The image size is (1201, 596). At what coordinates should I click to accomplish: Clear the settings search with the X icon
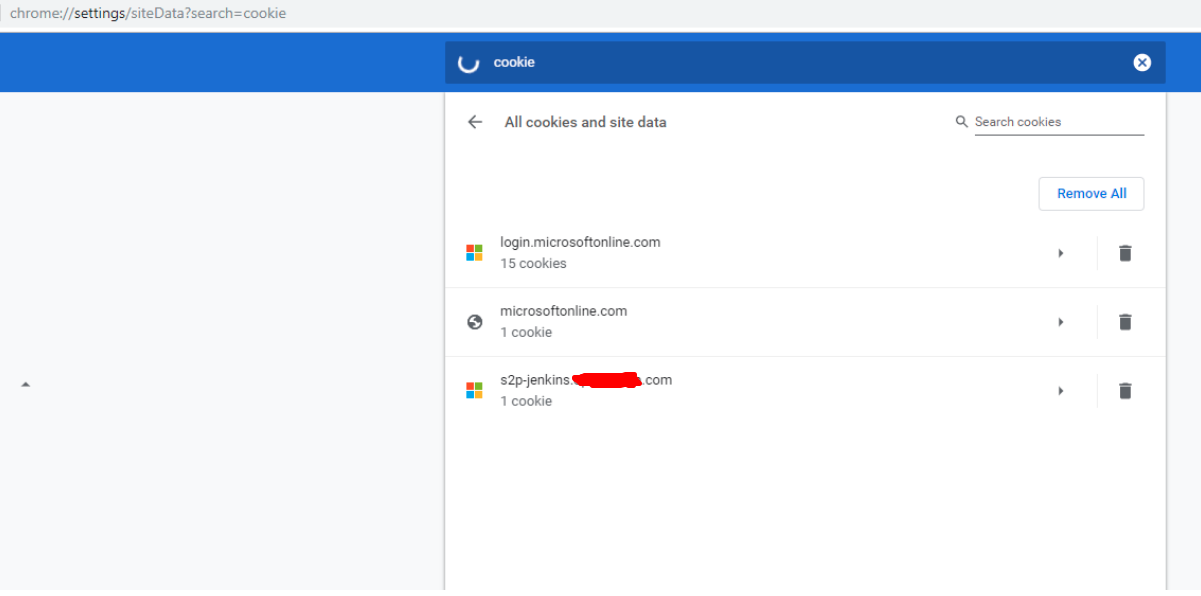(x=1142, y=63)
